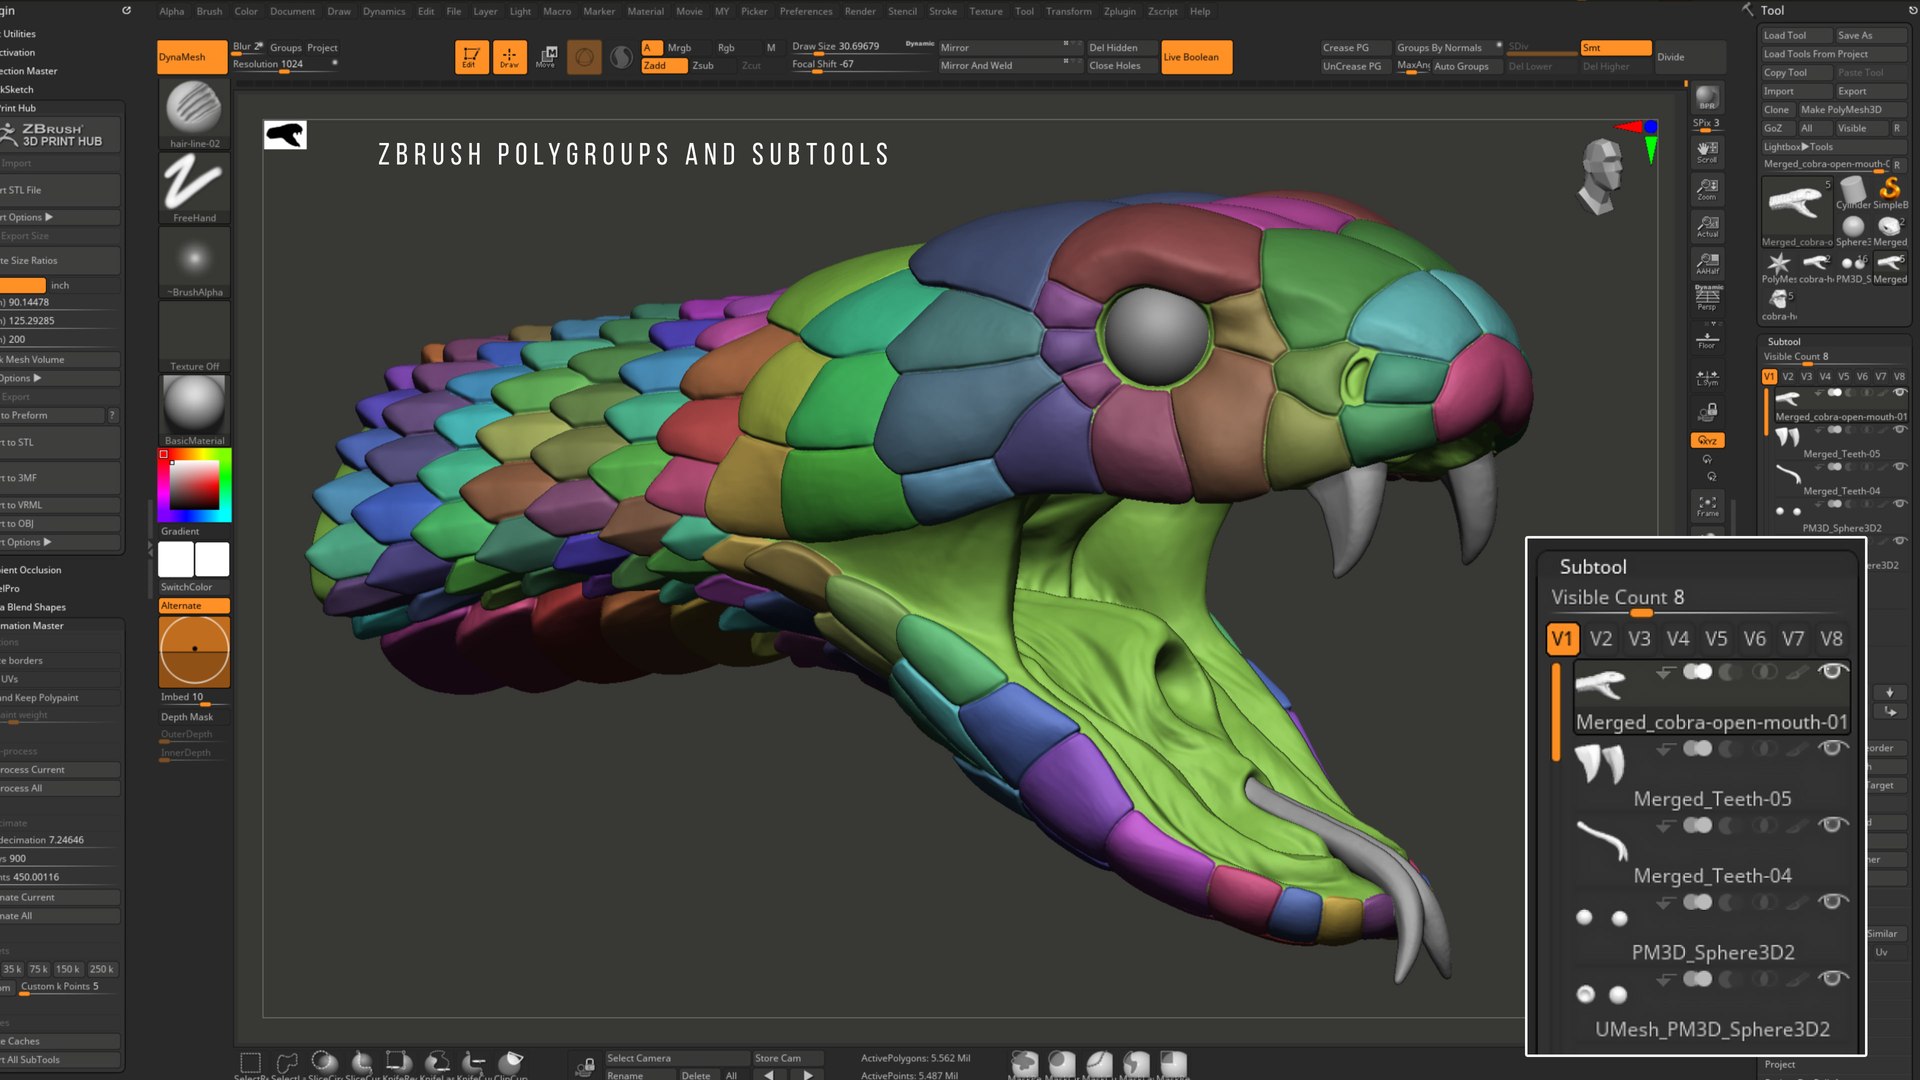Screen dimensions: 1920x1080
Task: Click Mirror And Weld button
Action: [x=1010, y=66]
